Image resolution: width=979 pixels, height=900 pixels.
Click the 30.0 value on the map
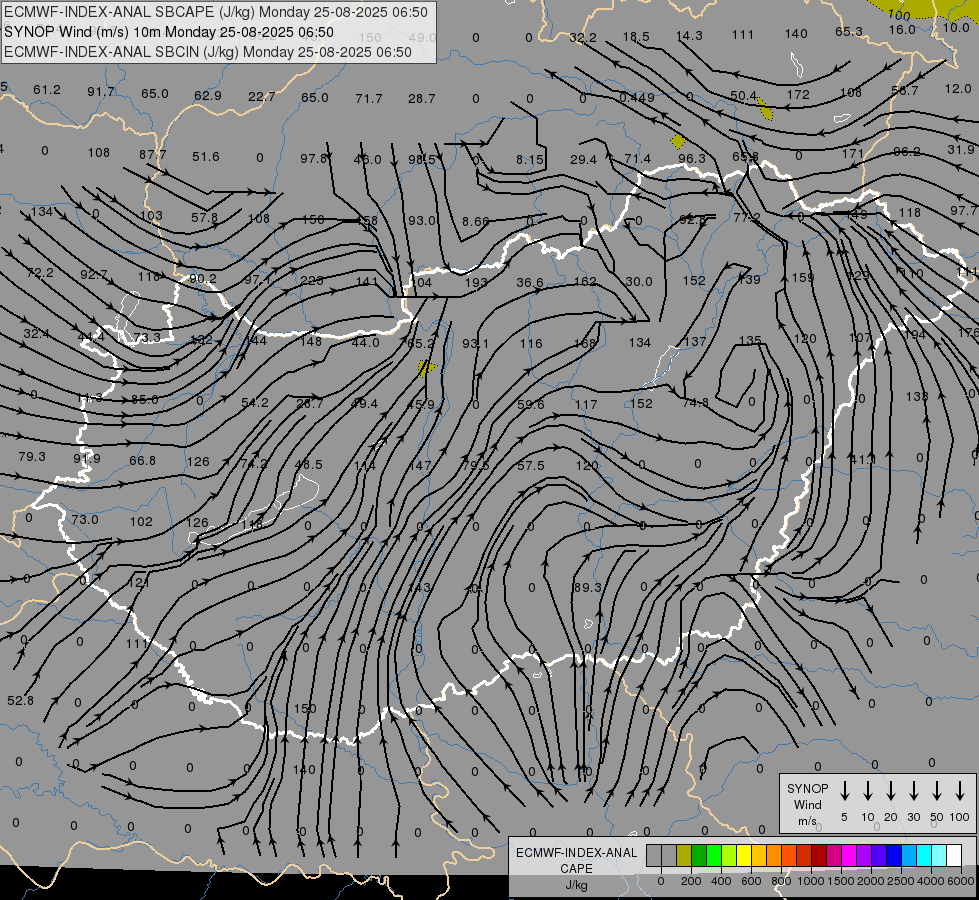pyautogui.click(x=639, y=282)
